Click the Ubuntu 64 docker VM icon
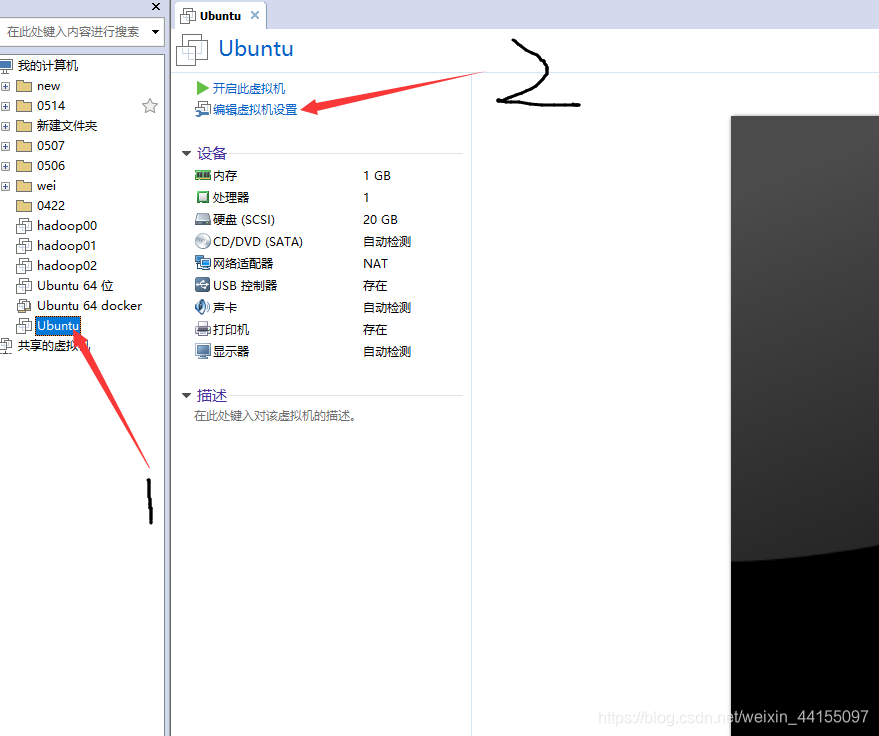This screenshot has width=879, height=736. [x=24, y=305]
